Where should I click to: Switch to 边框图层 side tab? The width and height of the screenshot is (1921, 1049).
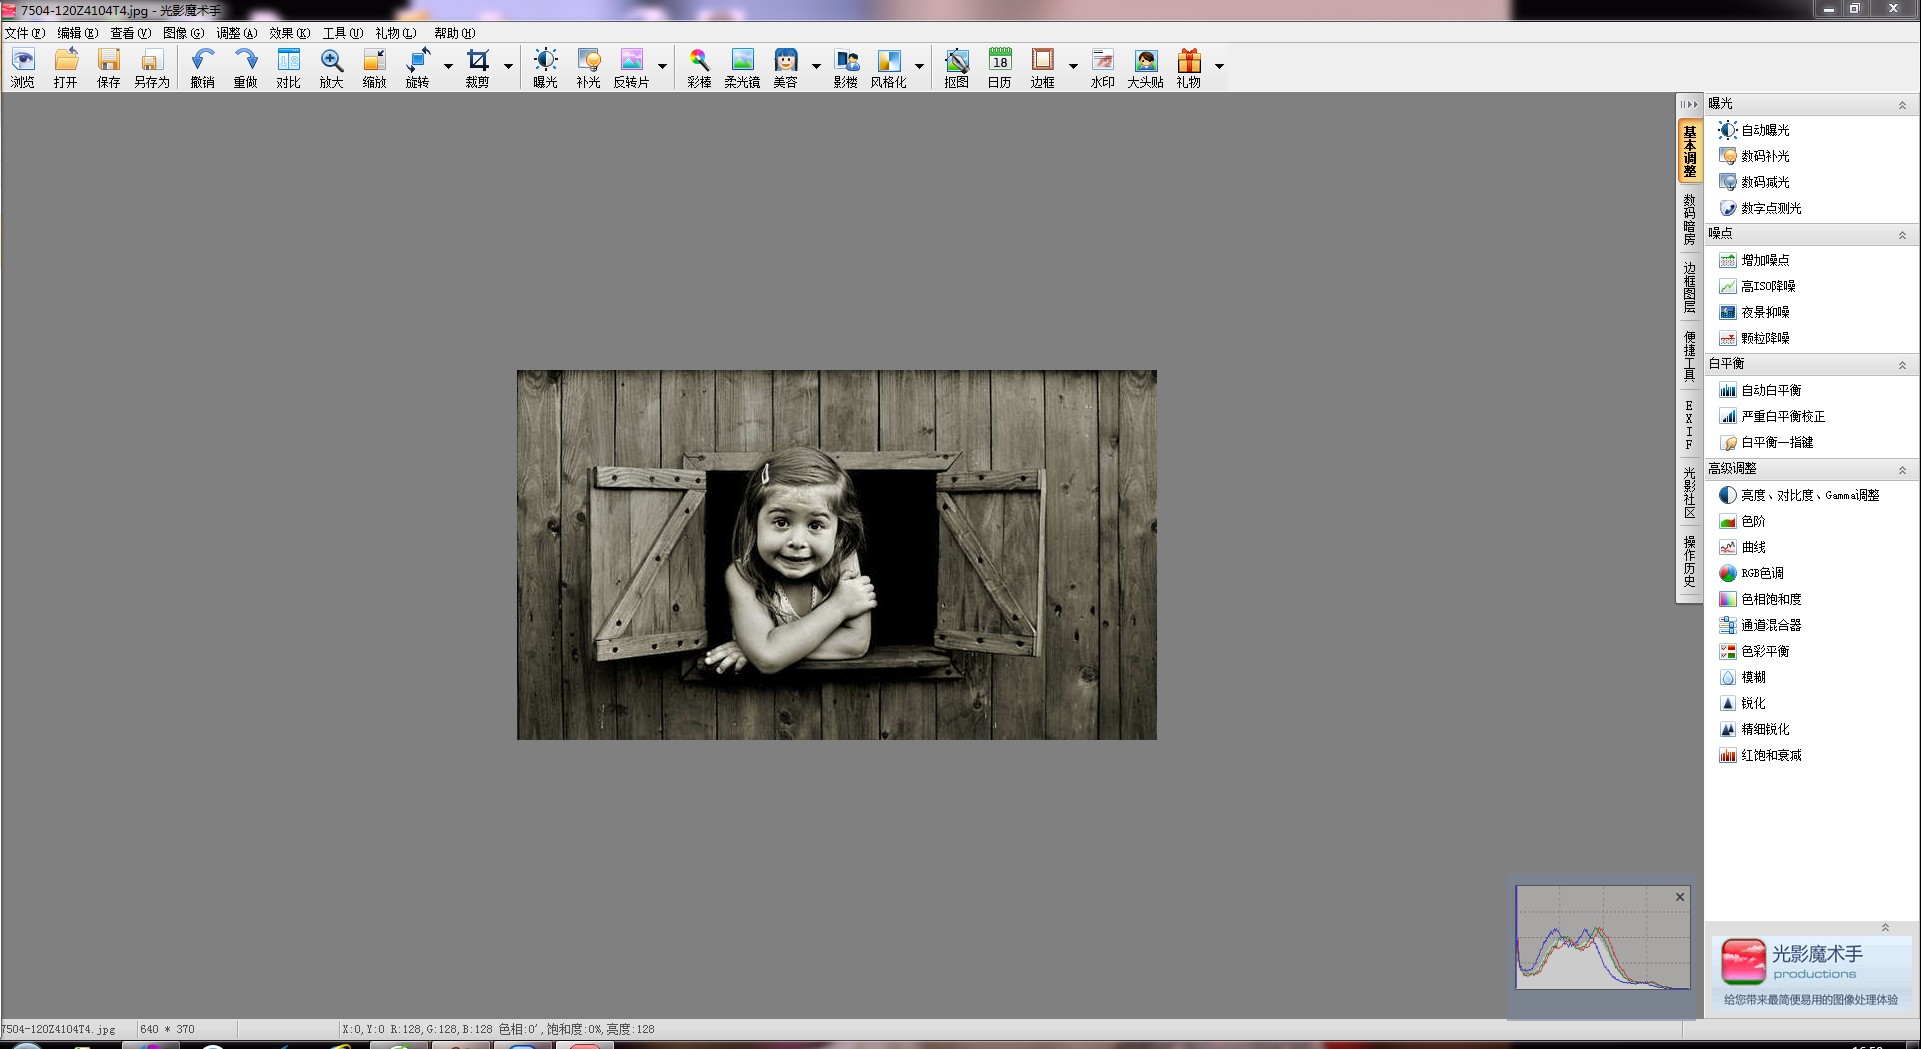click(x=1689, y=287)
